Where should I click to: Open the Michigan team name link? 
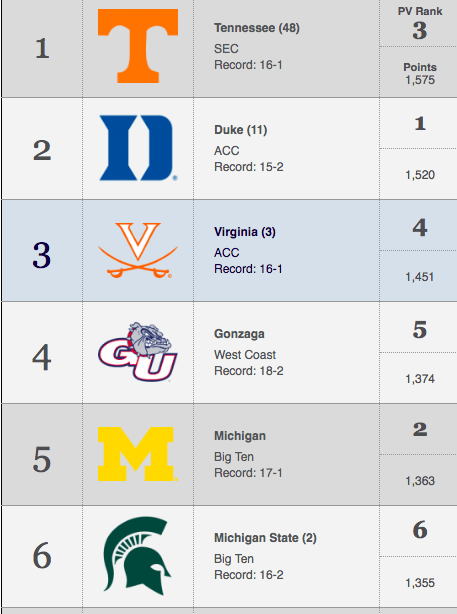point(240,436)
